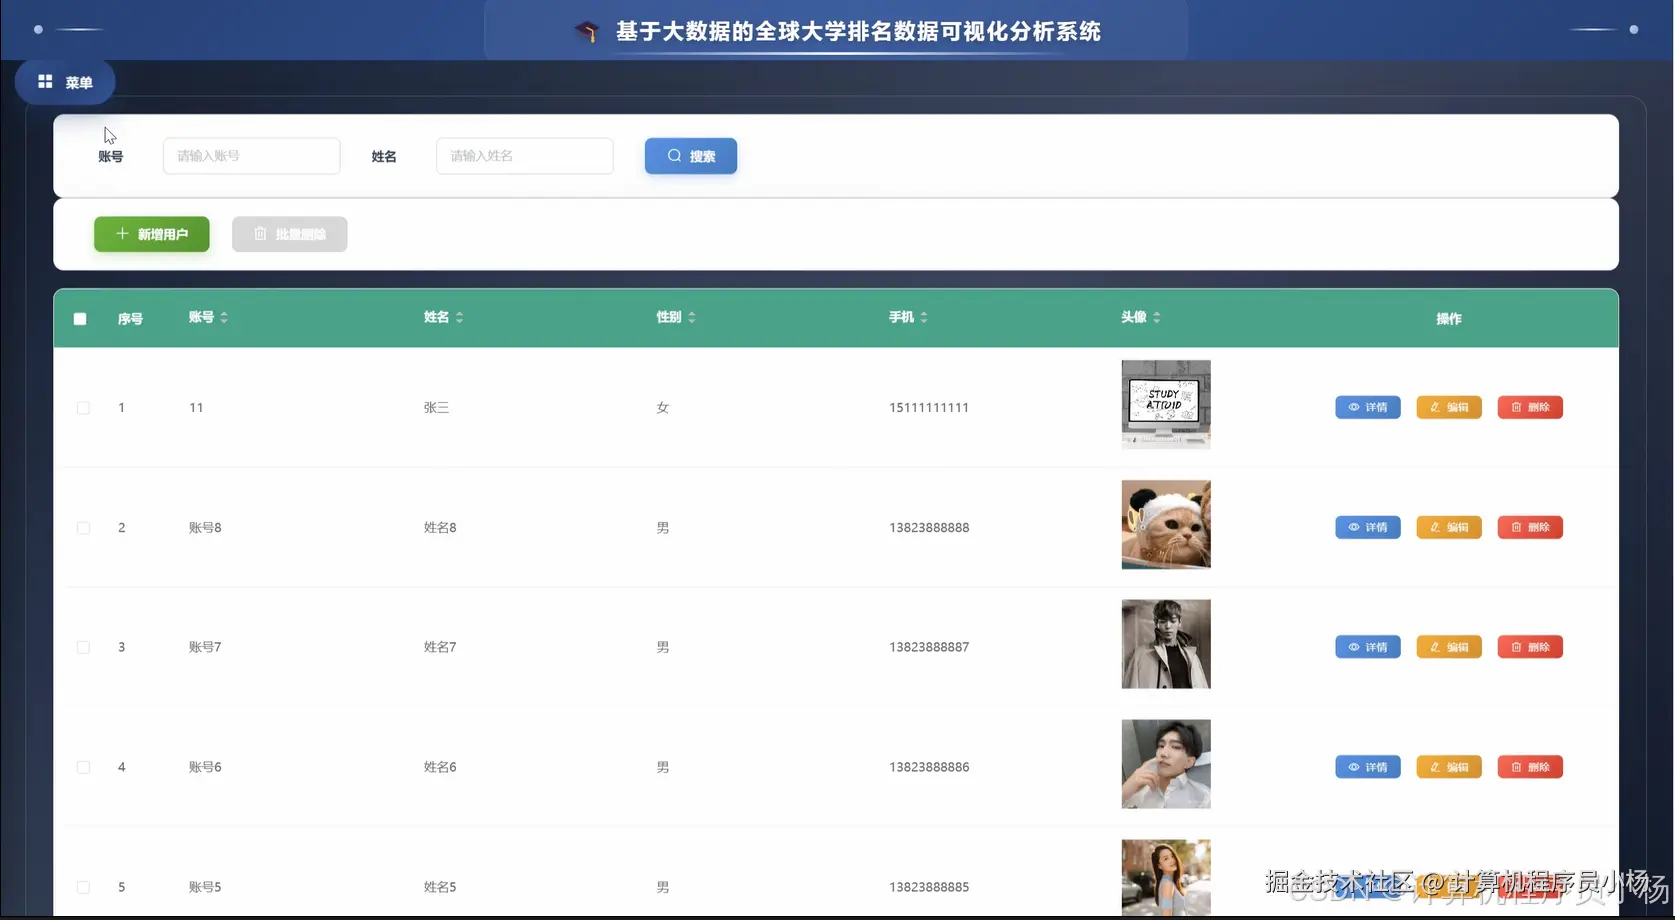Click the magnifier icon on 搜索 button
Screen dimensions: 1675x920
674,156
